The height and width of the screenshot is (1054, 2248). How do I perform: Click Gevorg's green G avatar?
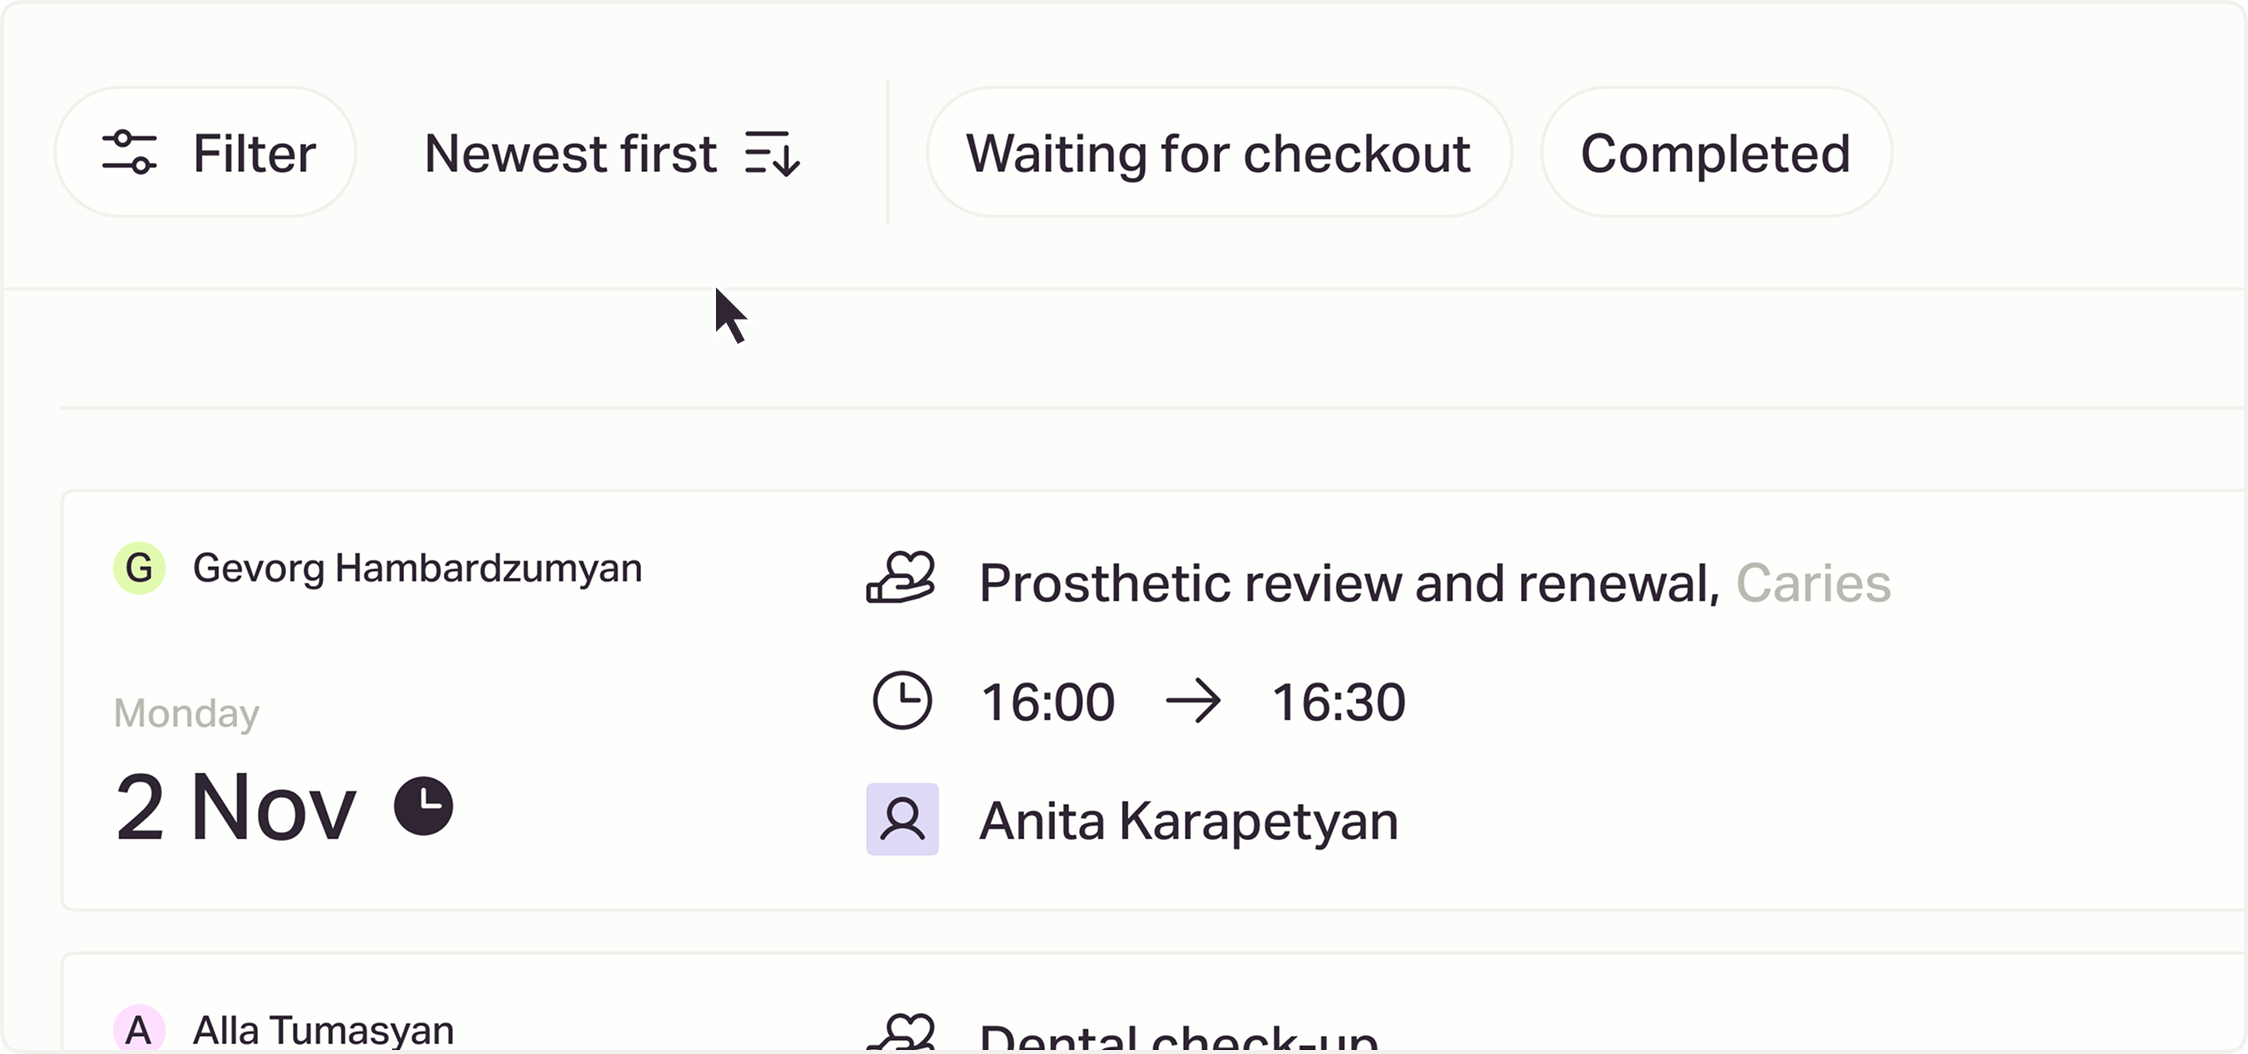click(139, 568)
